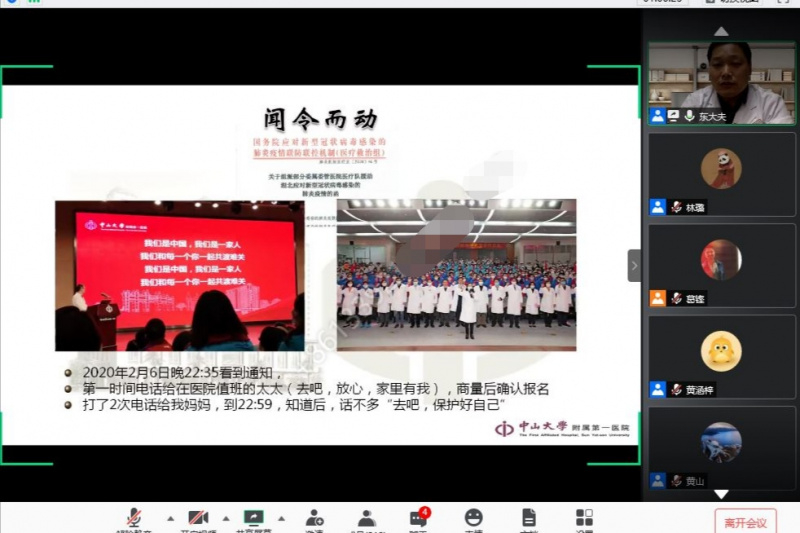
Task: Click the green microphone icon beside 东大夫
Action: pyautogui.click(x=689, y=116)
